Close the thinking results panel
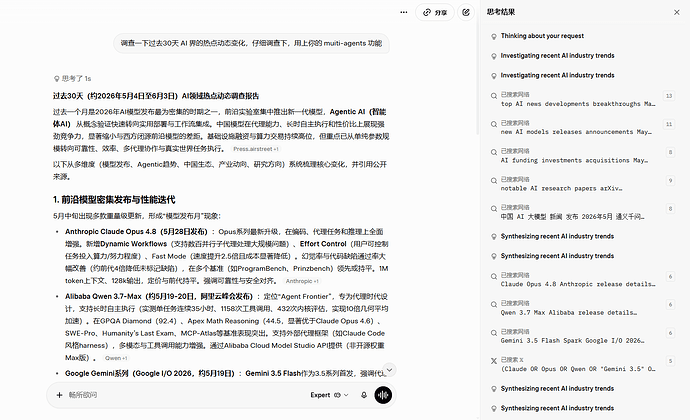690x420 pixels. click(x=676, y=12)
